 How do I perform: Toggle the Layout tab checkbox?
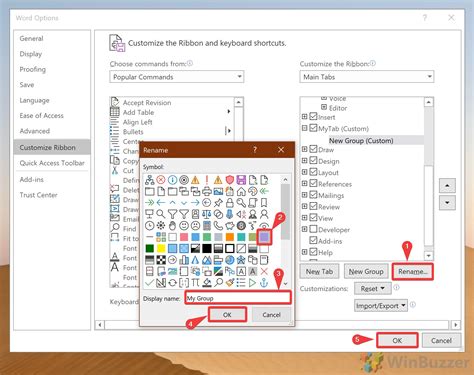[313, 172]
